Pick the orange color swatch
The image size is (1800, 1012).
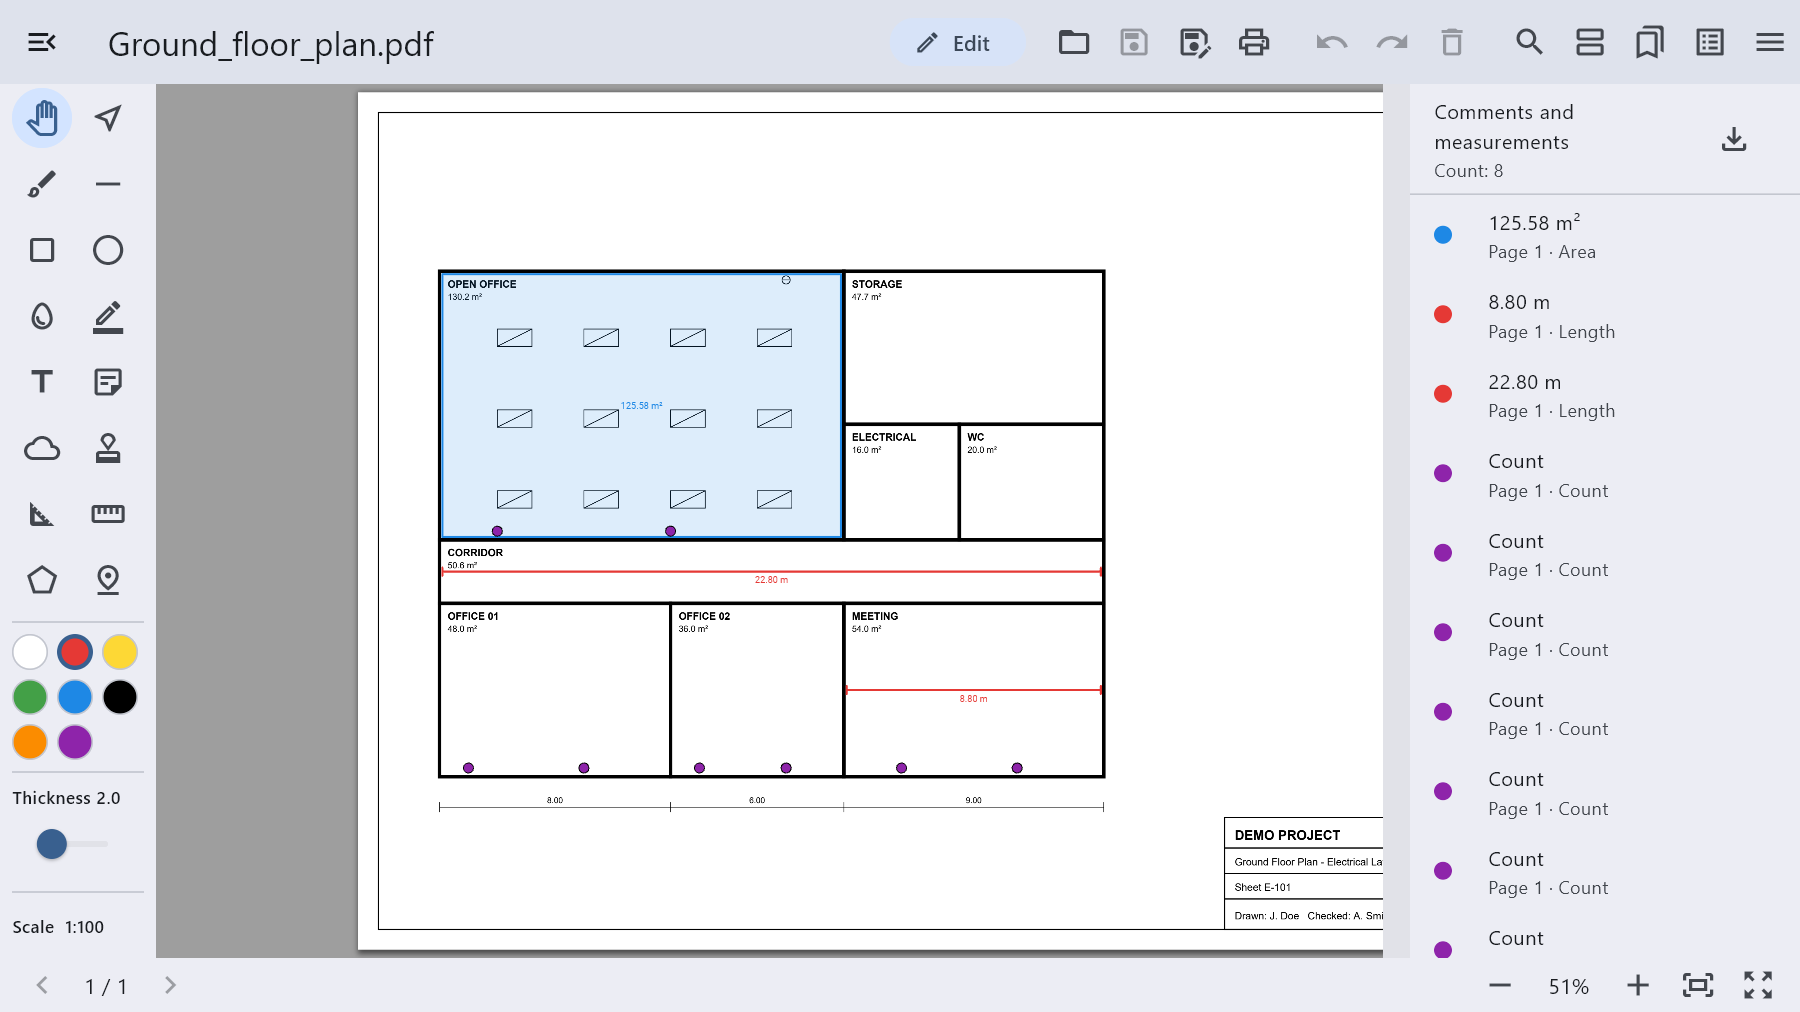pyautogui.click(x=30, y=742)
